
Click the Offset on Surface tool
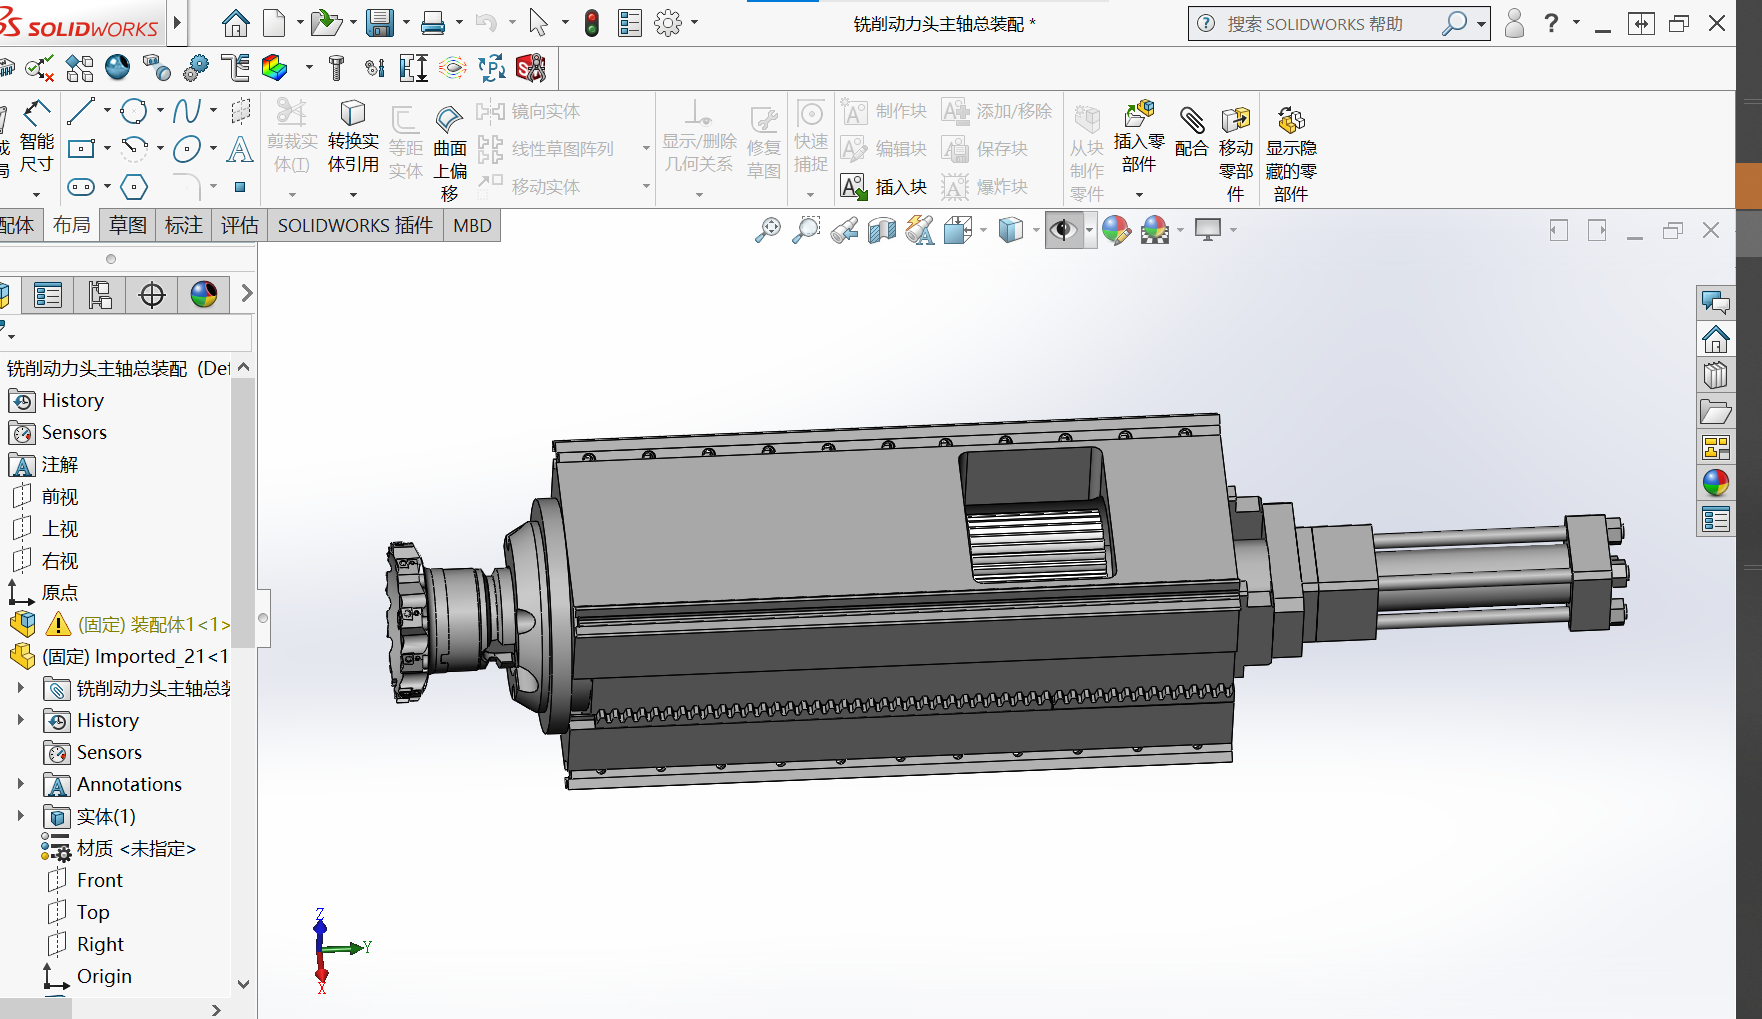450,152
